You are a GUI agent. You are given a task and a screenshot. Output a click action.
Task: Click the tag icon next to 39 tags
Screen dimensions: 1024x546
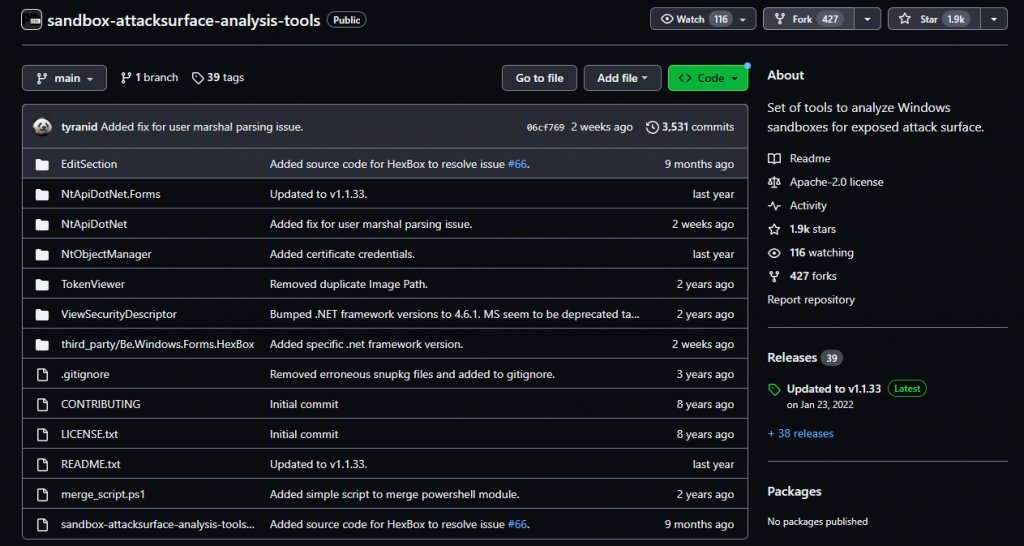pyautogui.click(x=198, y=78)
